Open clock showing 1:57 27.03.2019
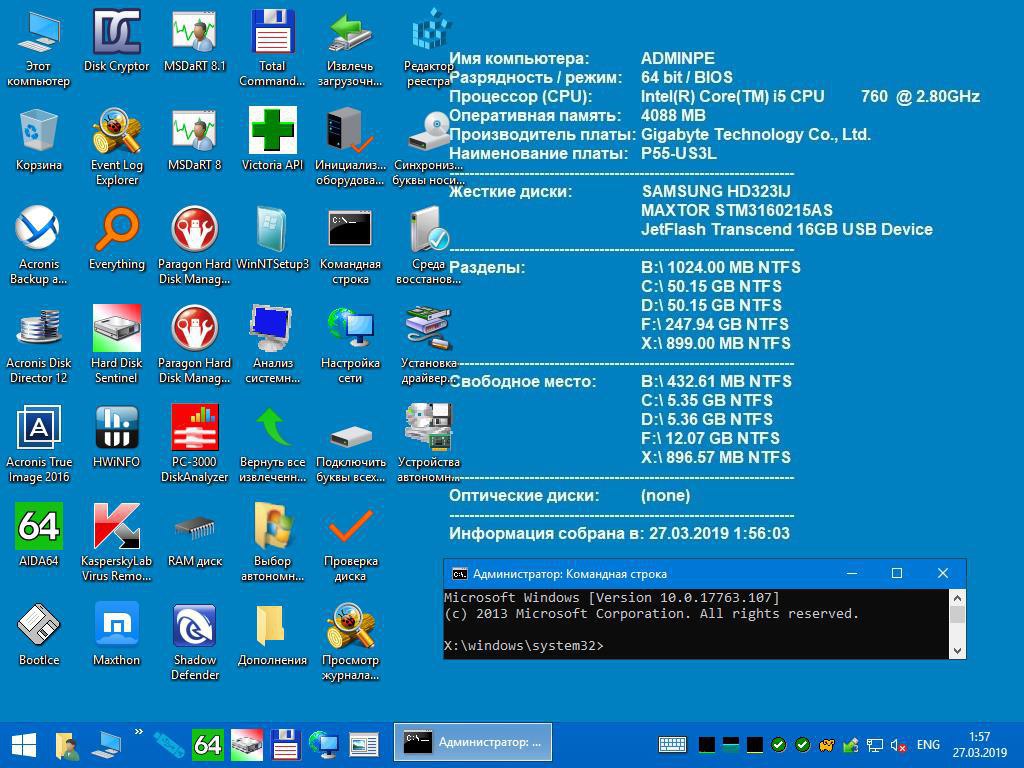 coord(980,744)
